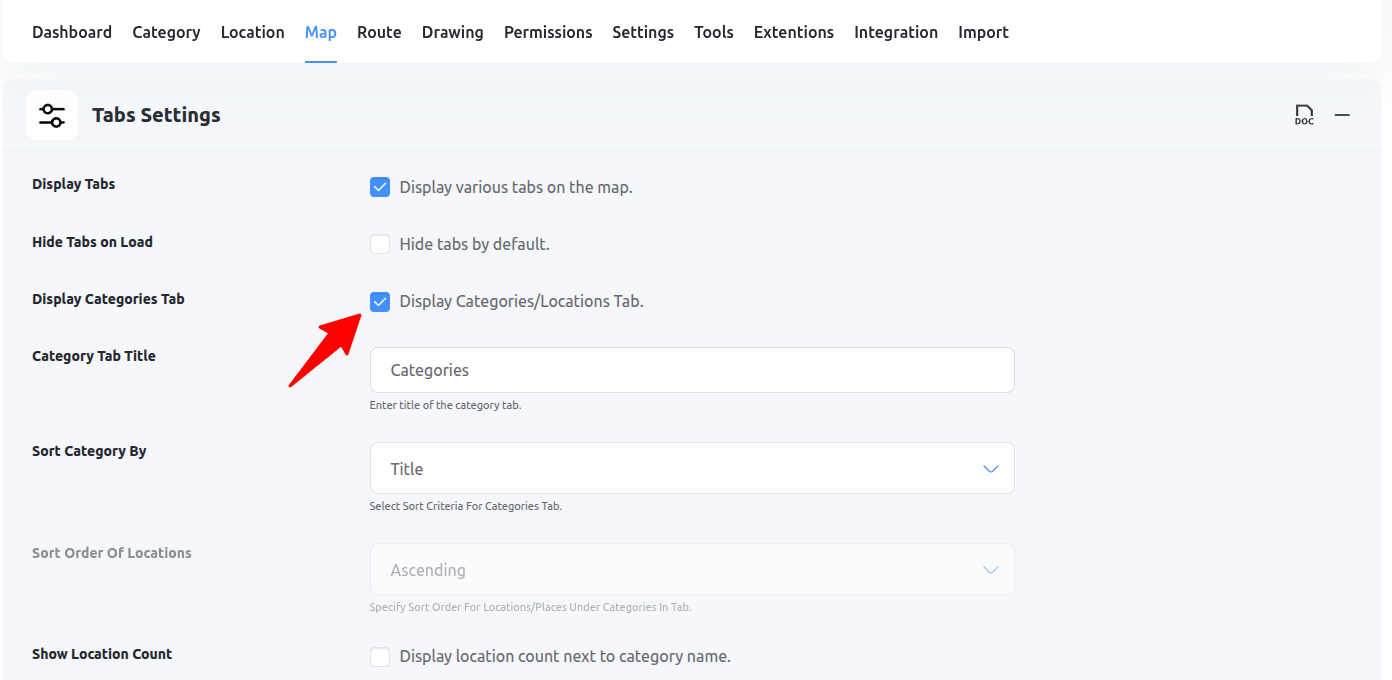Disable the Display Categories/Locations Tab option

(380, 301)
